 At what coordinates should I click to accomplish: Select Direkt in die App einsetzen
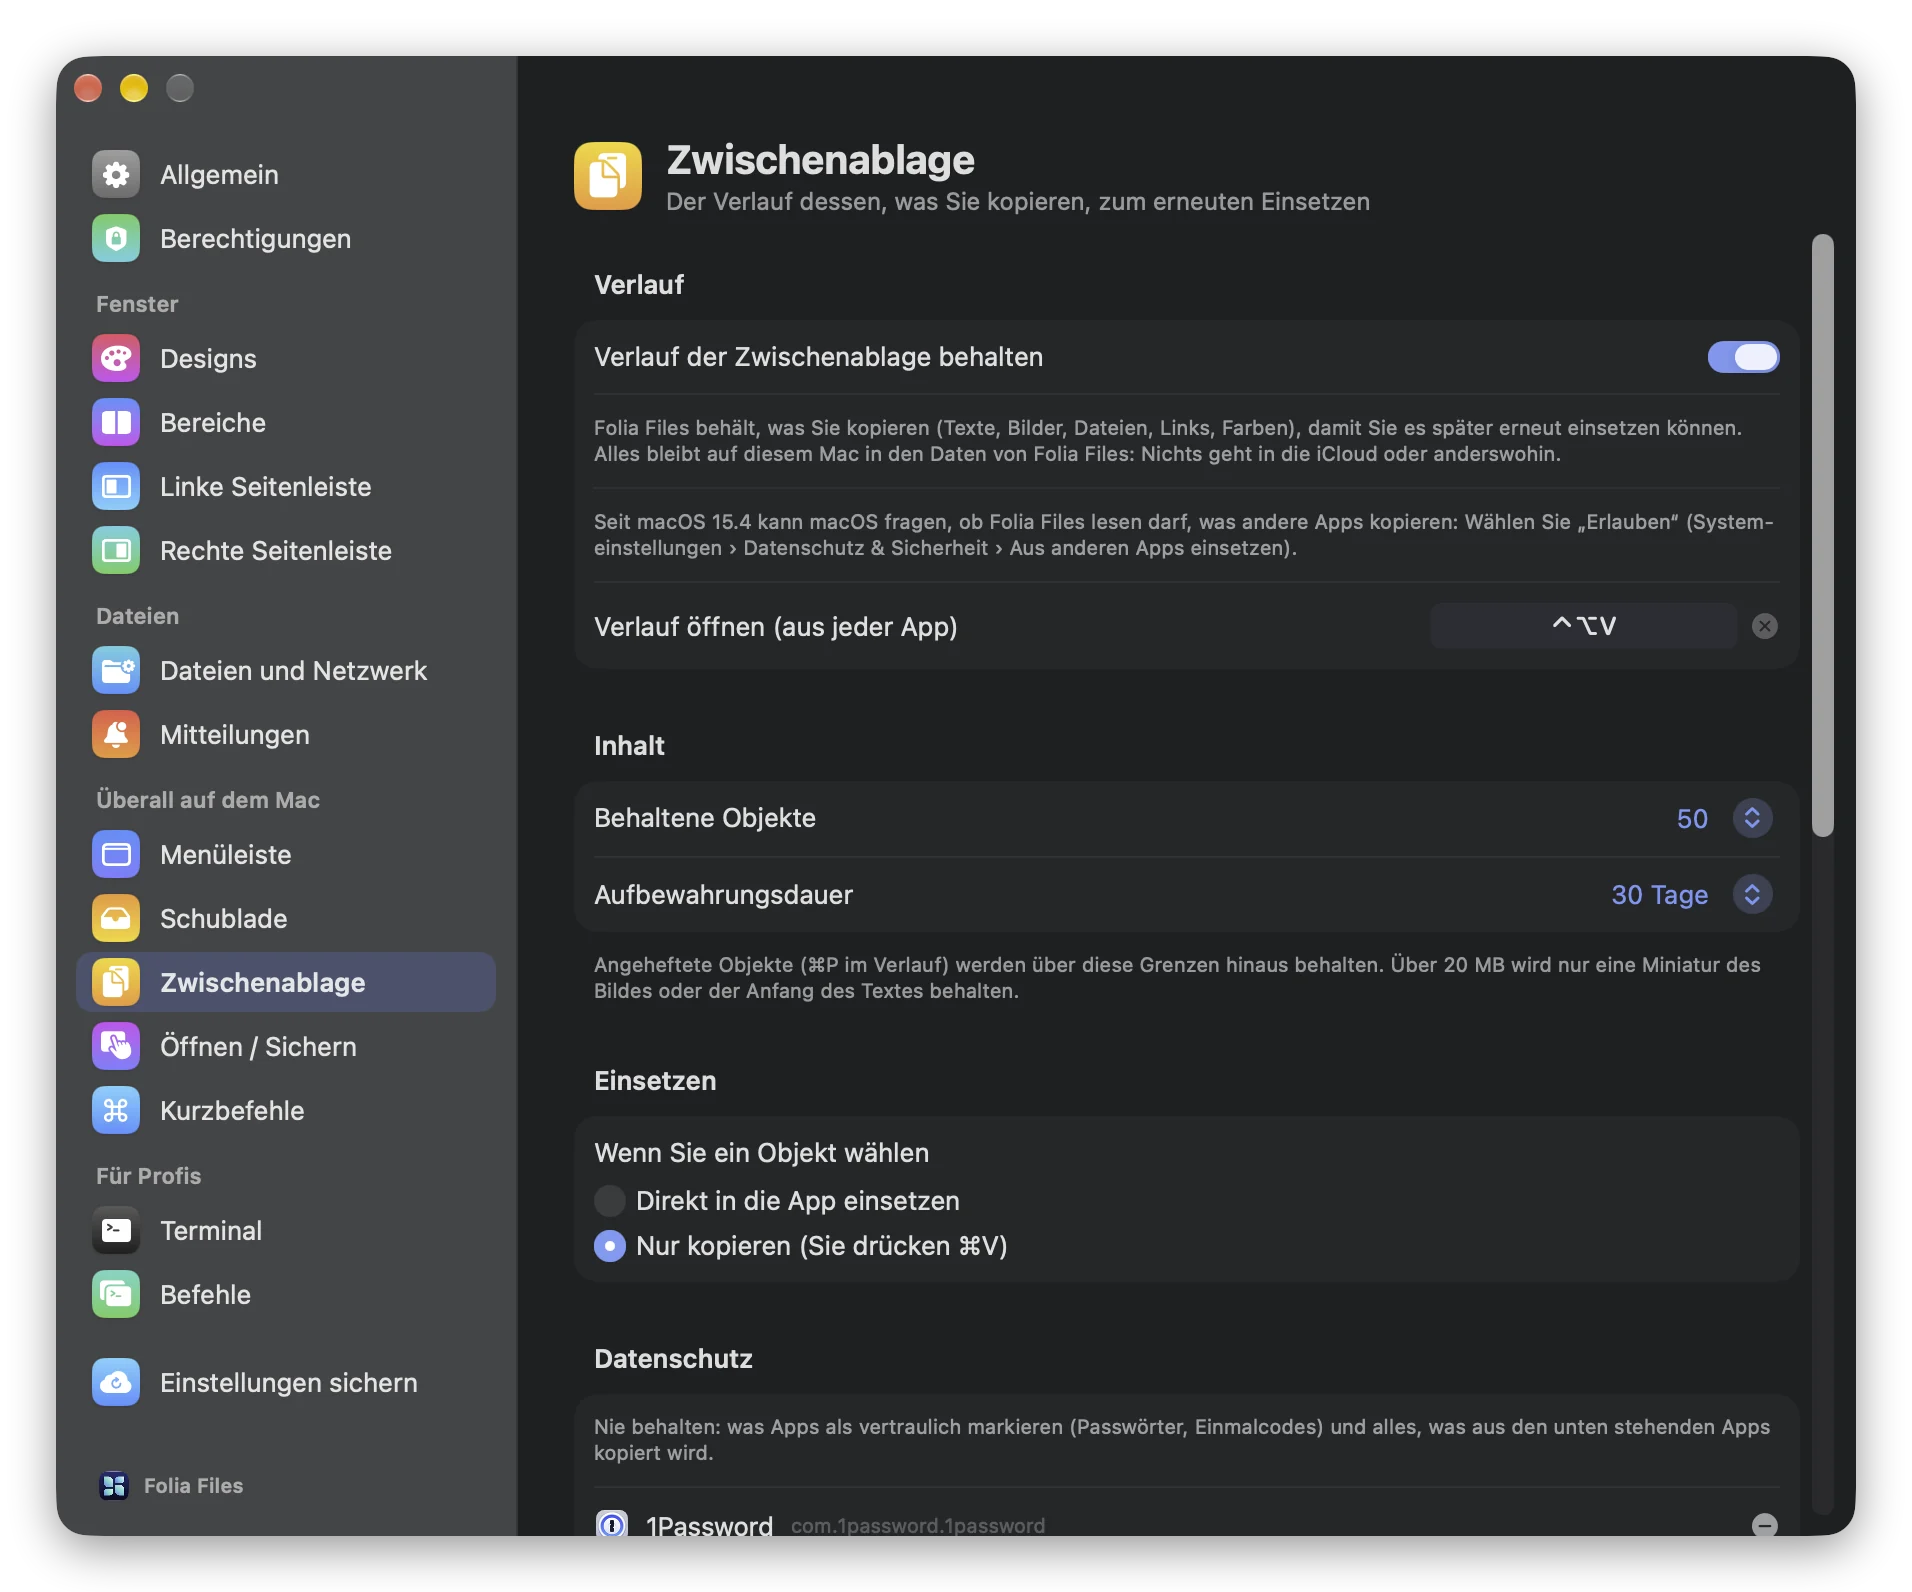pos(610,1201)
